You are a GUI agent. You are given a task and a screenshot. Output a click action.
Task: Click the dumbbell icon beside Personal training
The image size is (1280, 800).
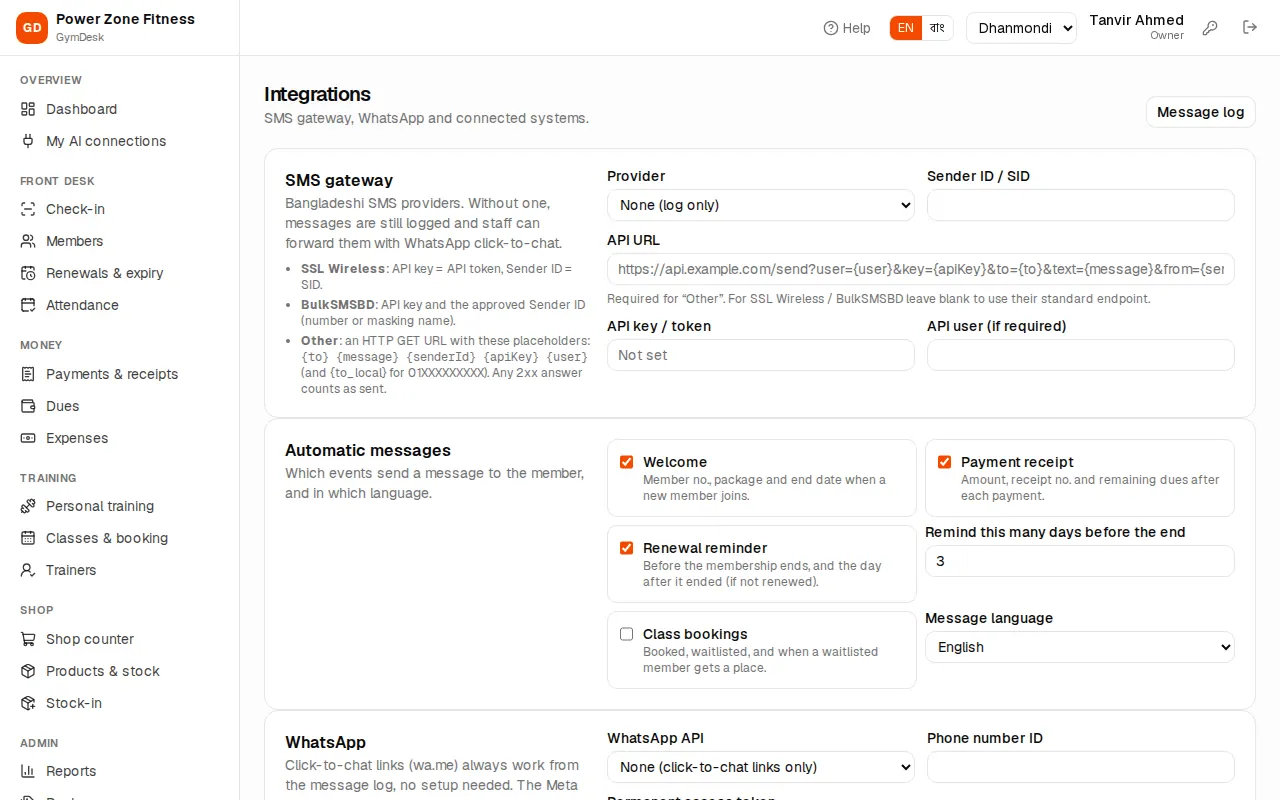(x=28, y=506)
